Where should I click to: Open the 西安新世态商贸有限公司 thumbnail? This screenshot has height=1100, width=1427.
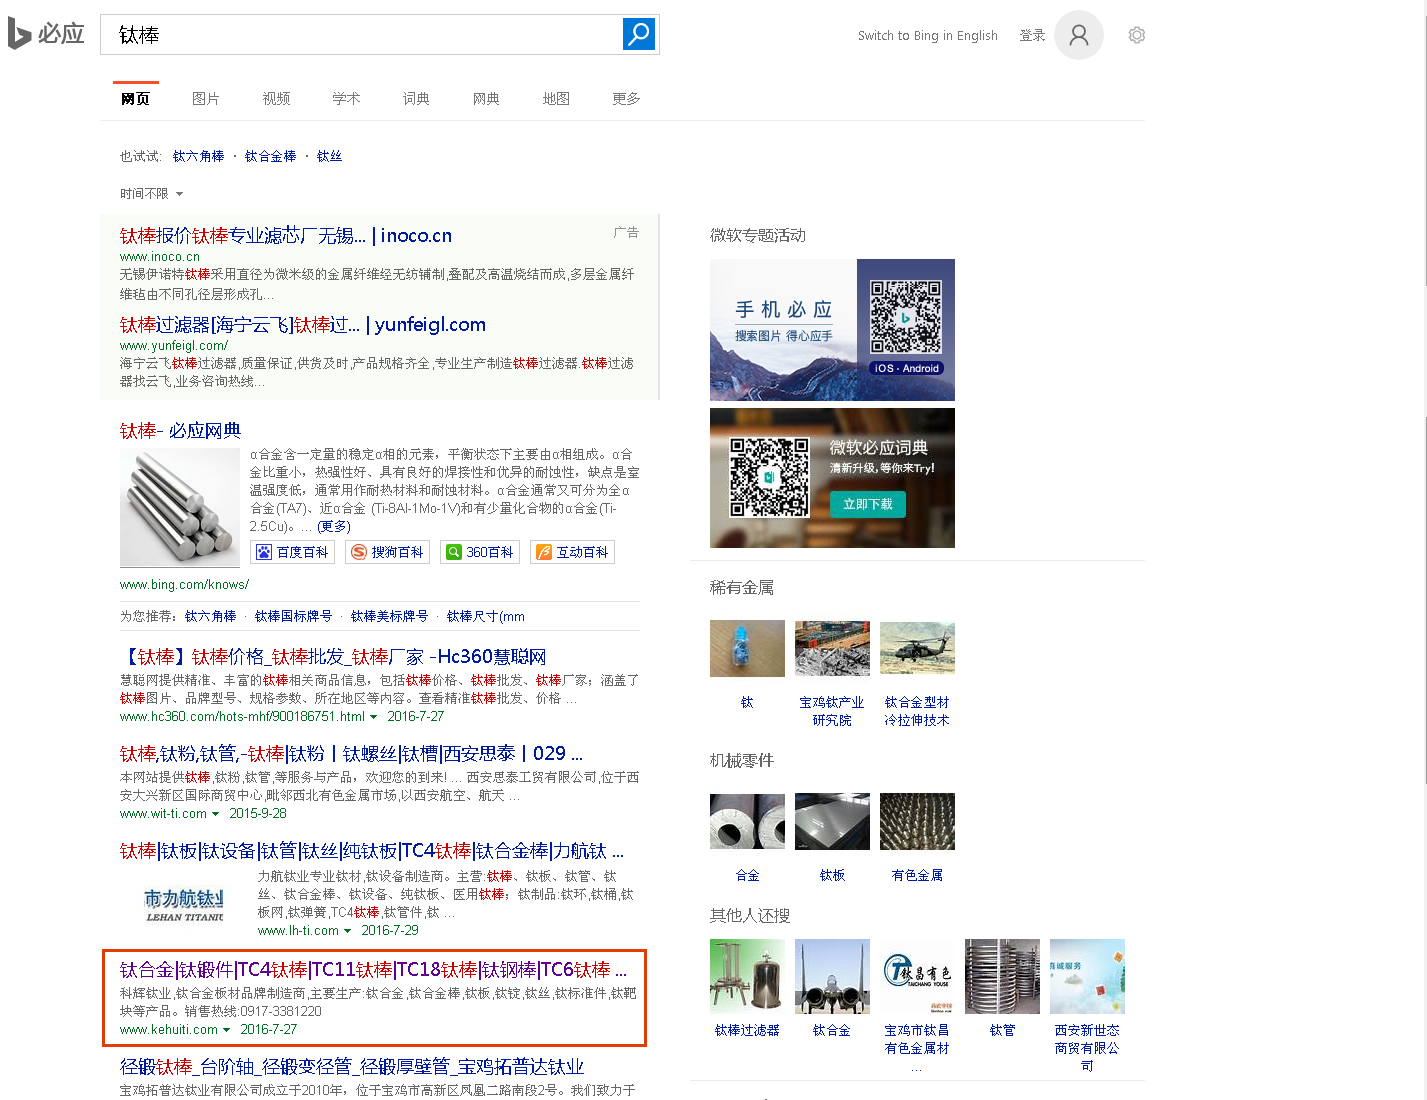(x=1087, y=976)
